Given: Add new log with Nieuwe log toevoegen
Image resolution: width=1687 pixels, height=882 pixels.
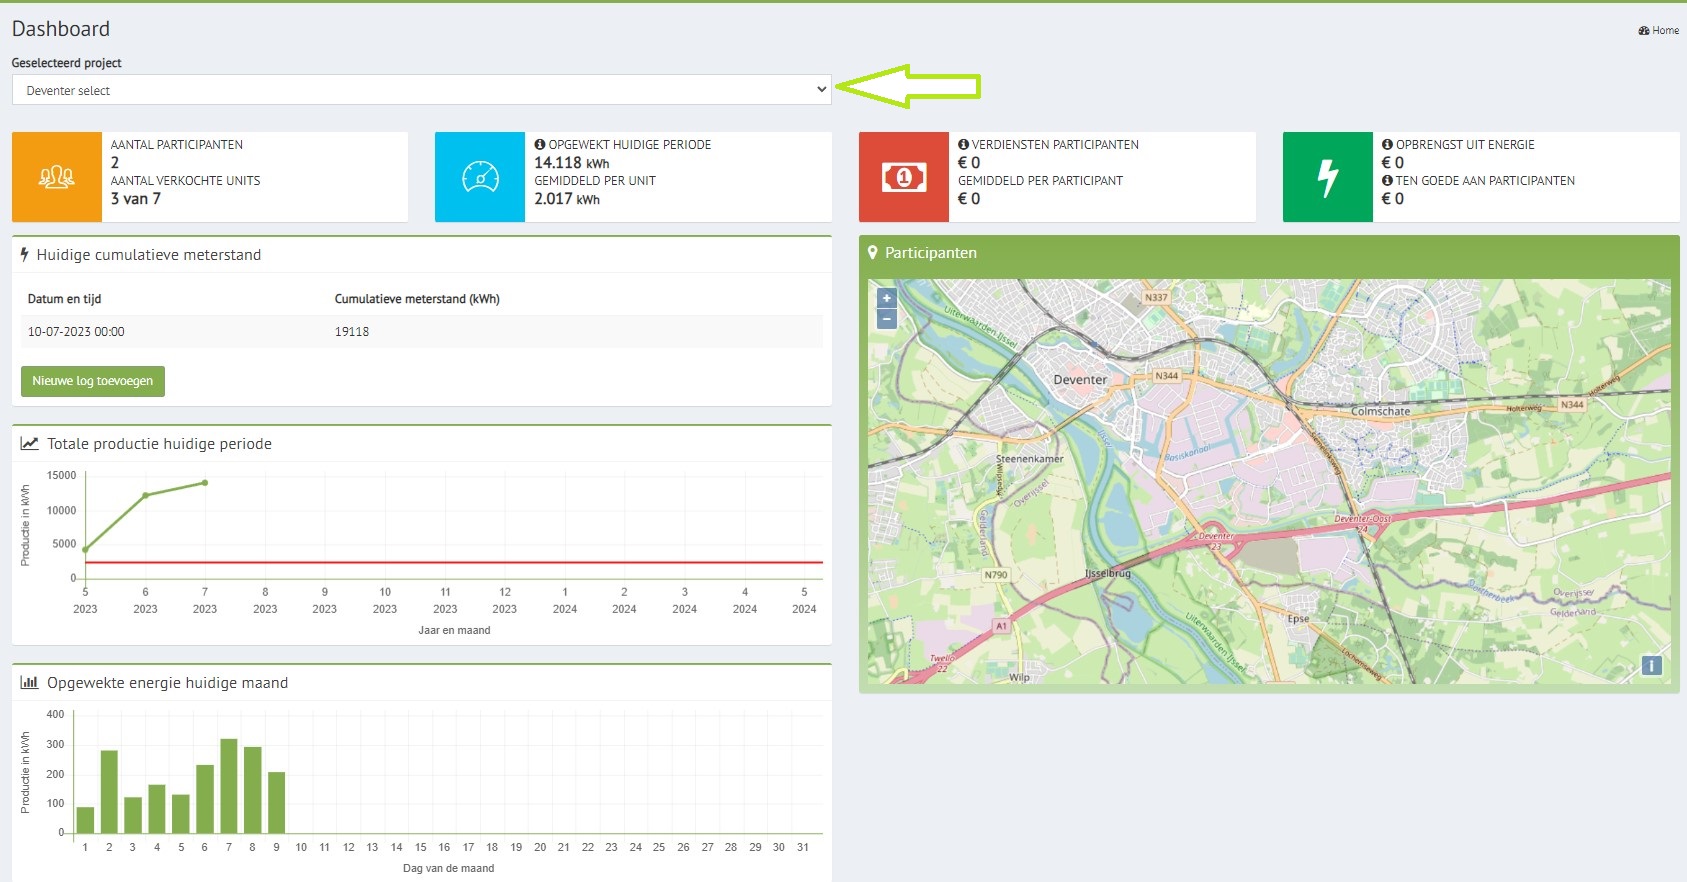Looking at the screenshot, I should (93, 381).
